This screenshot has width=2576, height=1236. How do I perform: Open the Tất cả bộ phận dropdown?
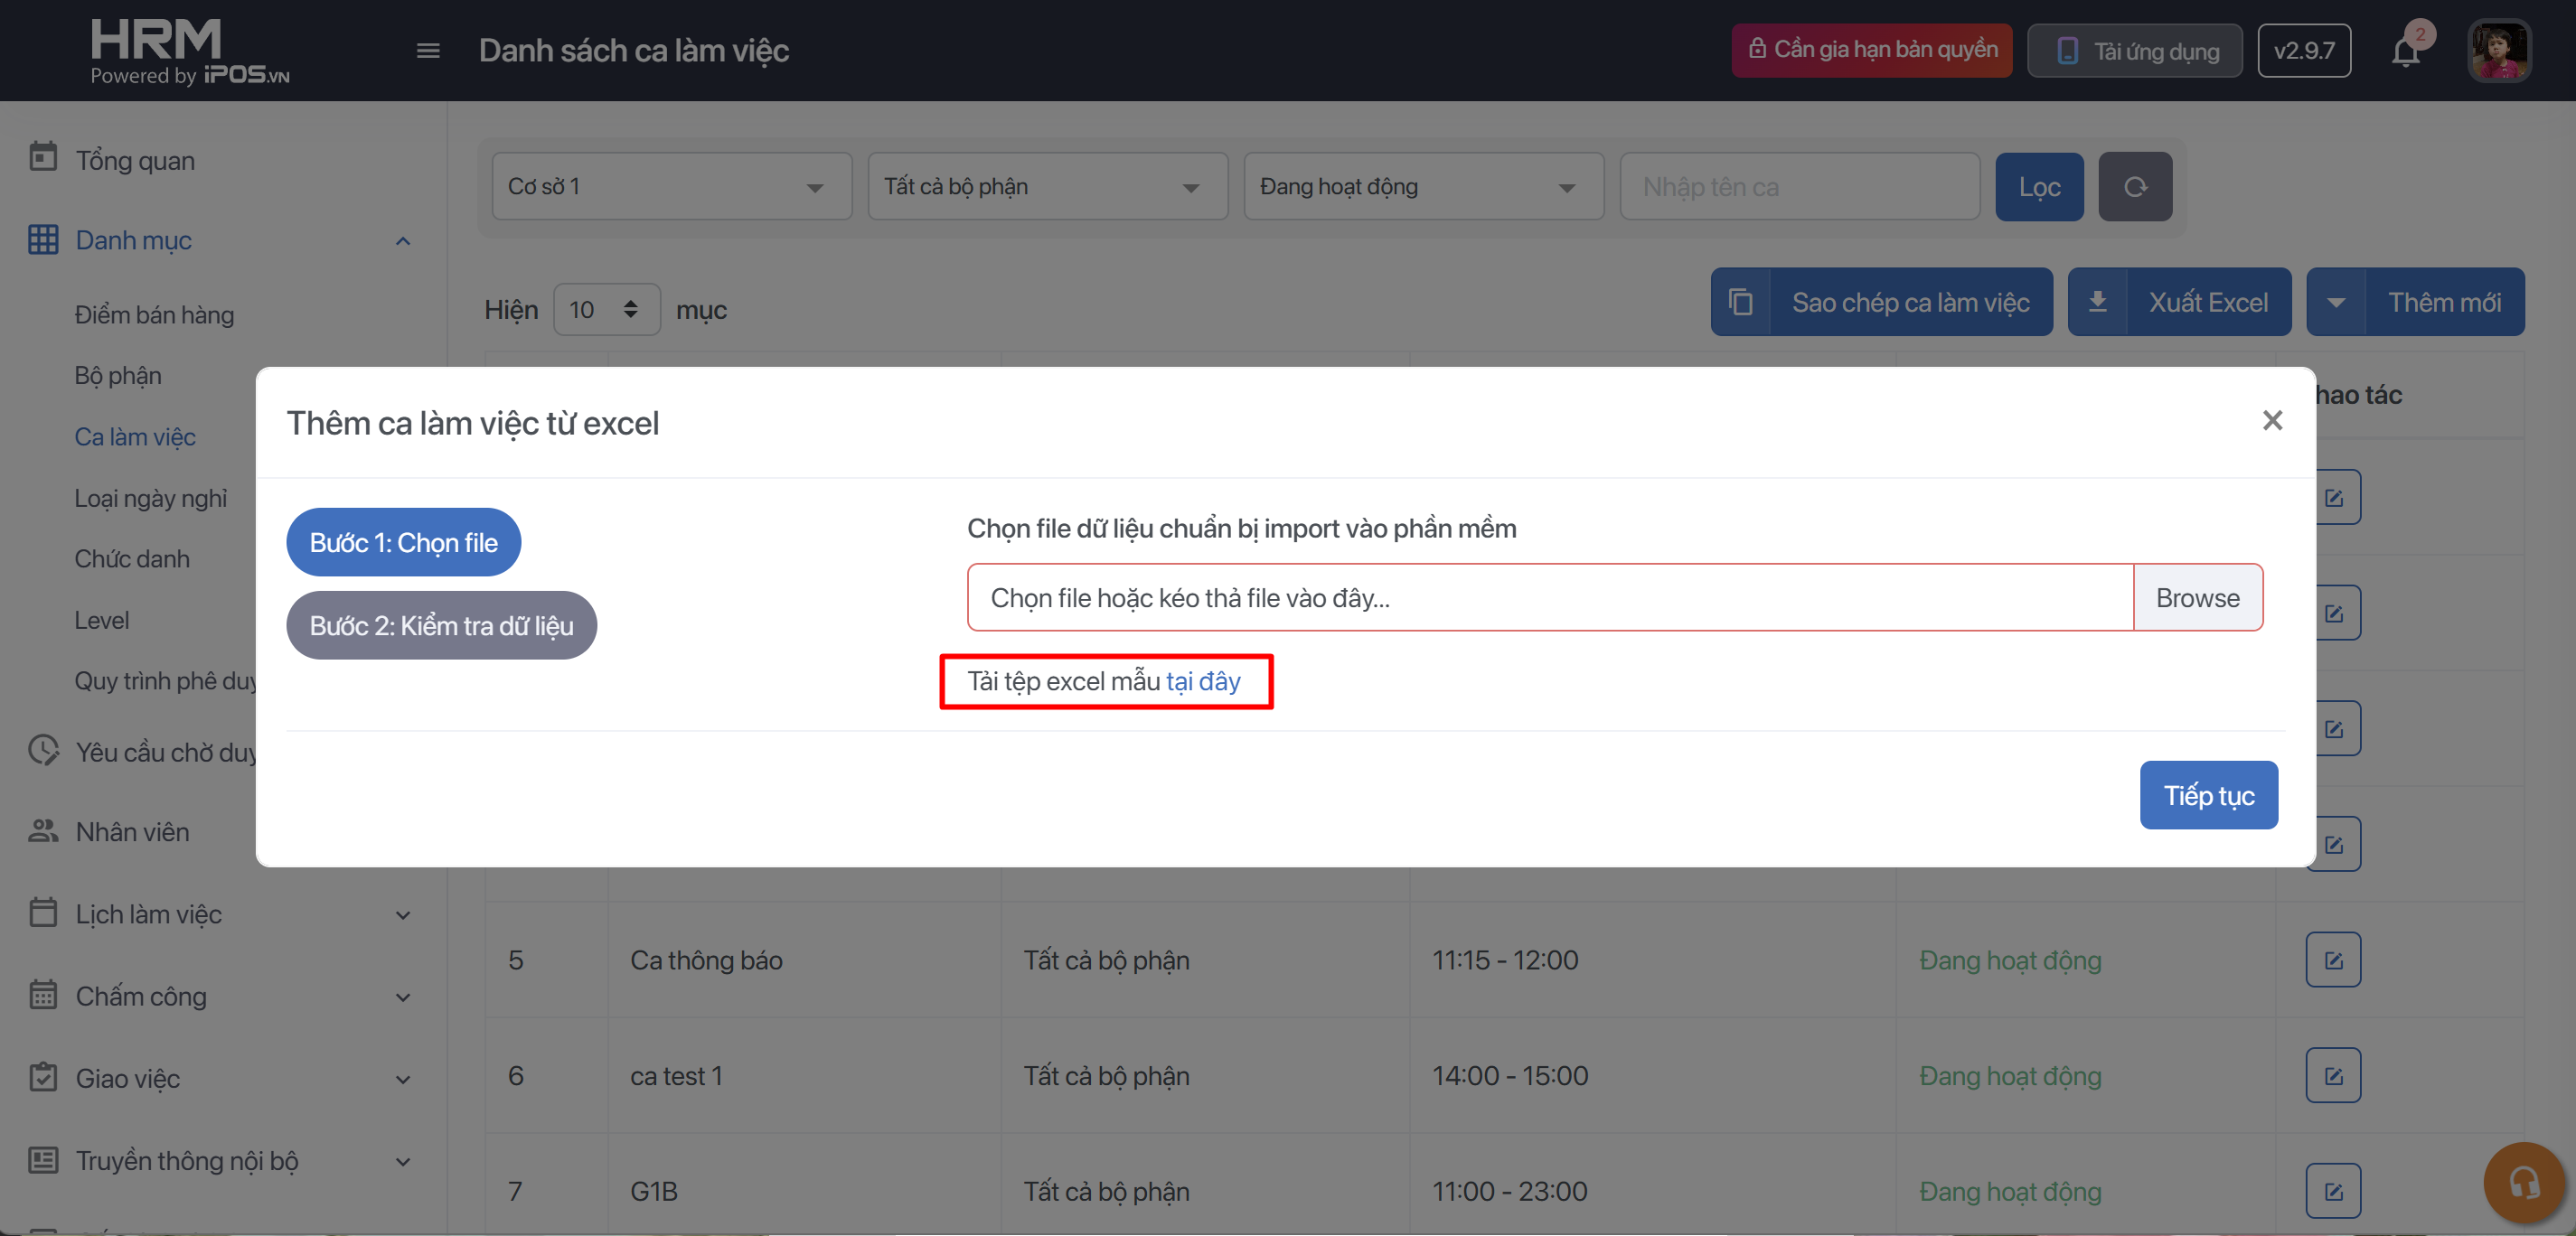pyautogui.click(x=1047, y=187)
